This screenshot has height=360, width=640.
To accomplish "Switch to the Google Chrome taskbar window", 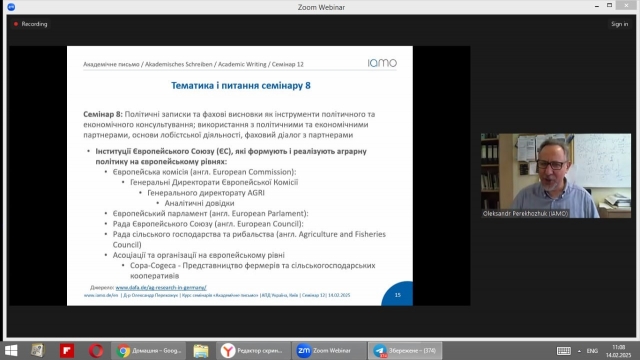I will click(149, 351).
